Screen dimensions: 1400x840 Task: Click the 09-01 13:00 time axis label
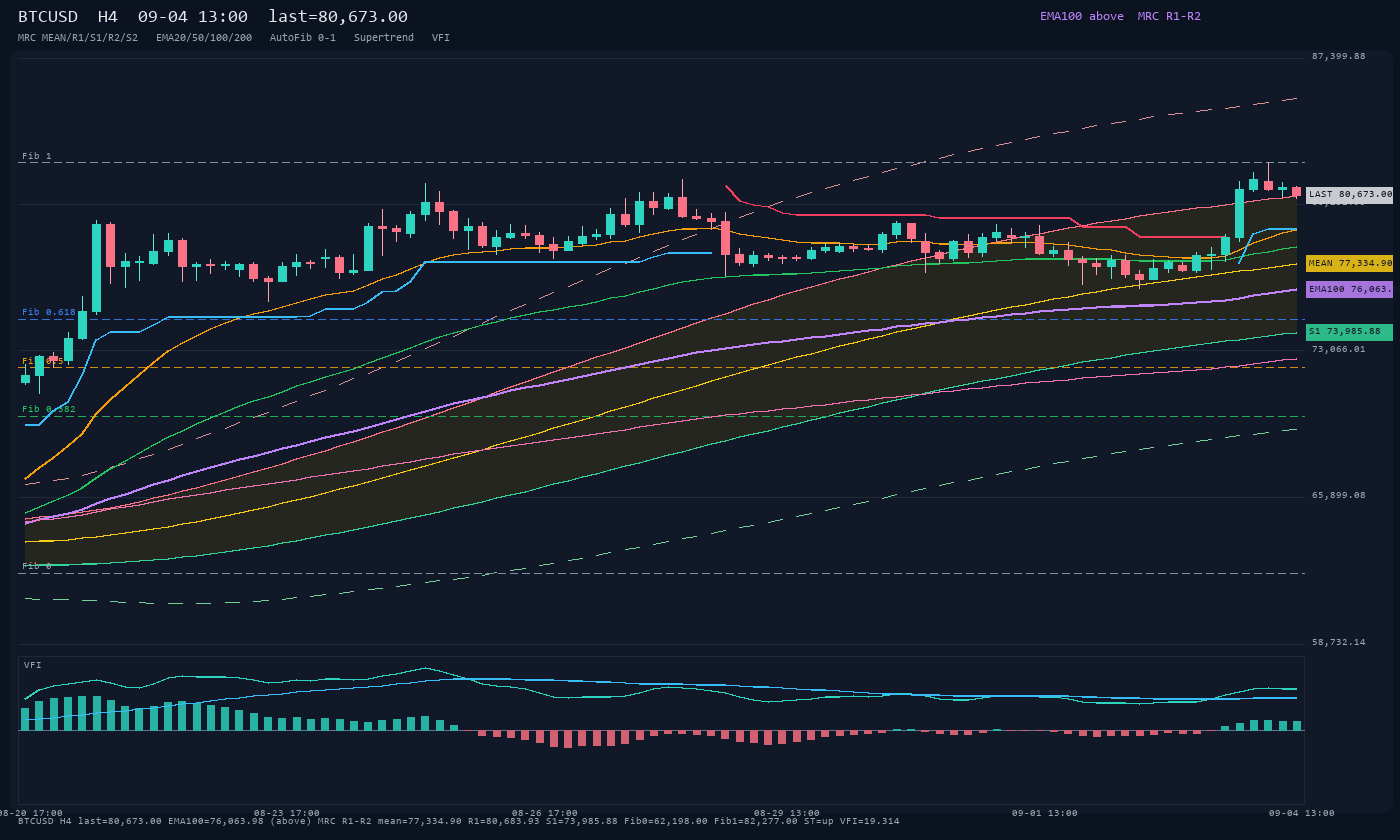(1045, 813)
